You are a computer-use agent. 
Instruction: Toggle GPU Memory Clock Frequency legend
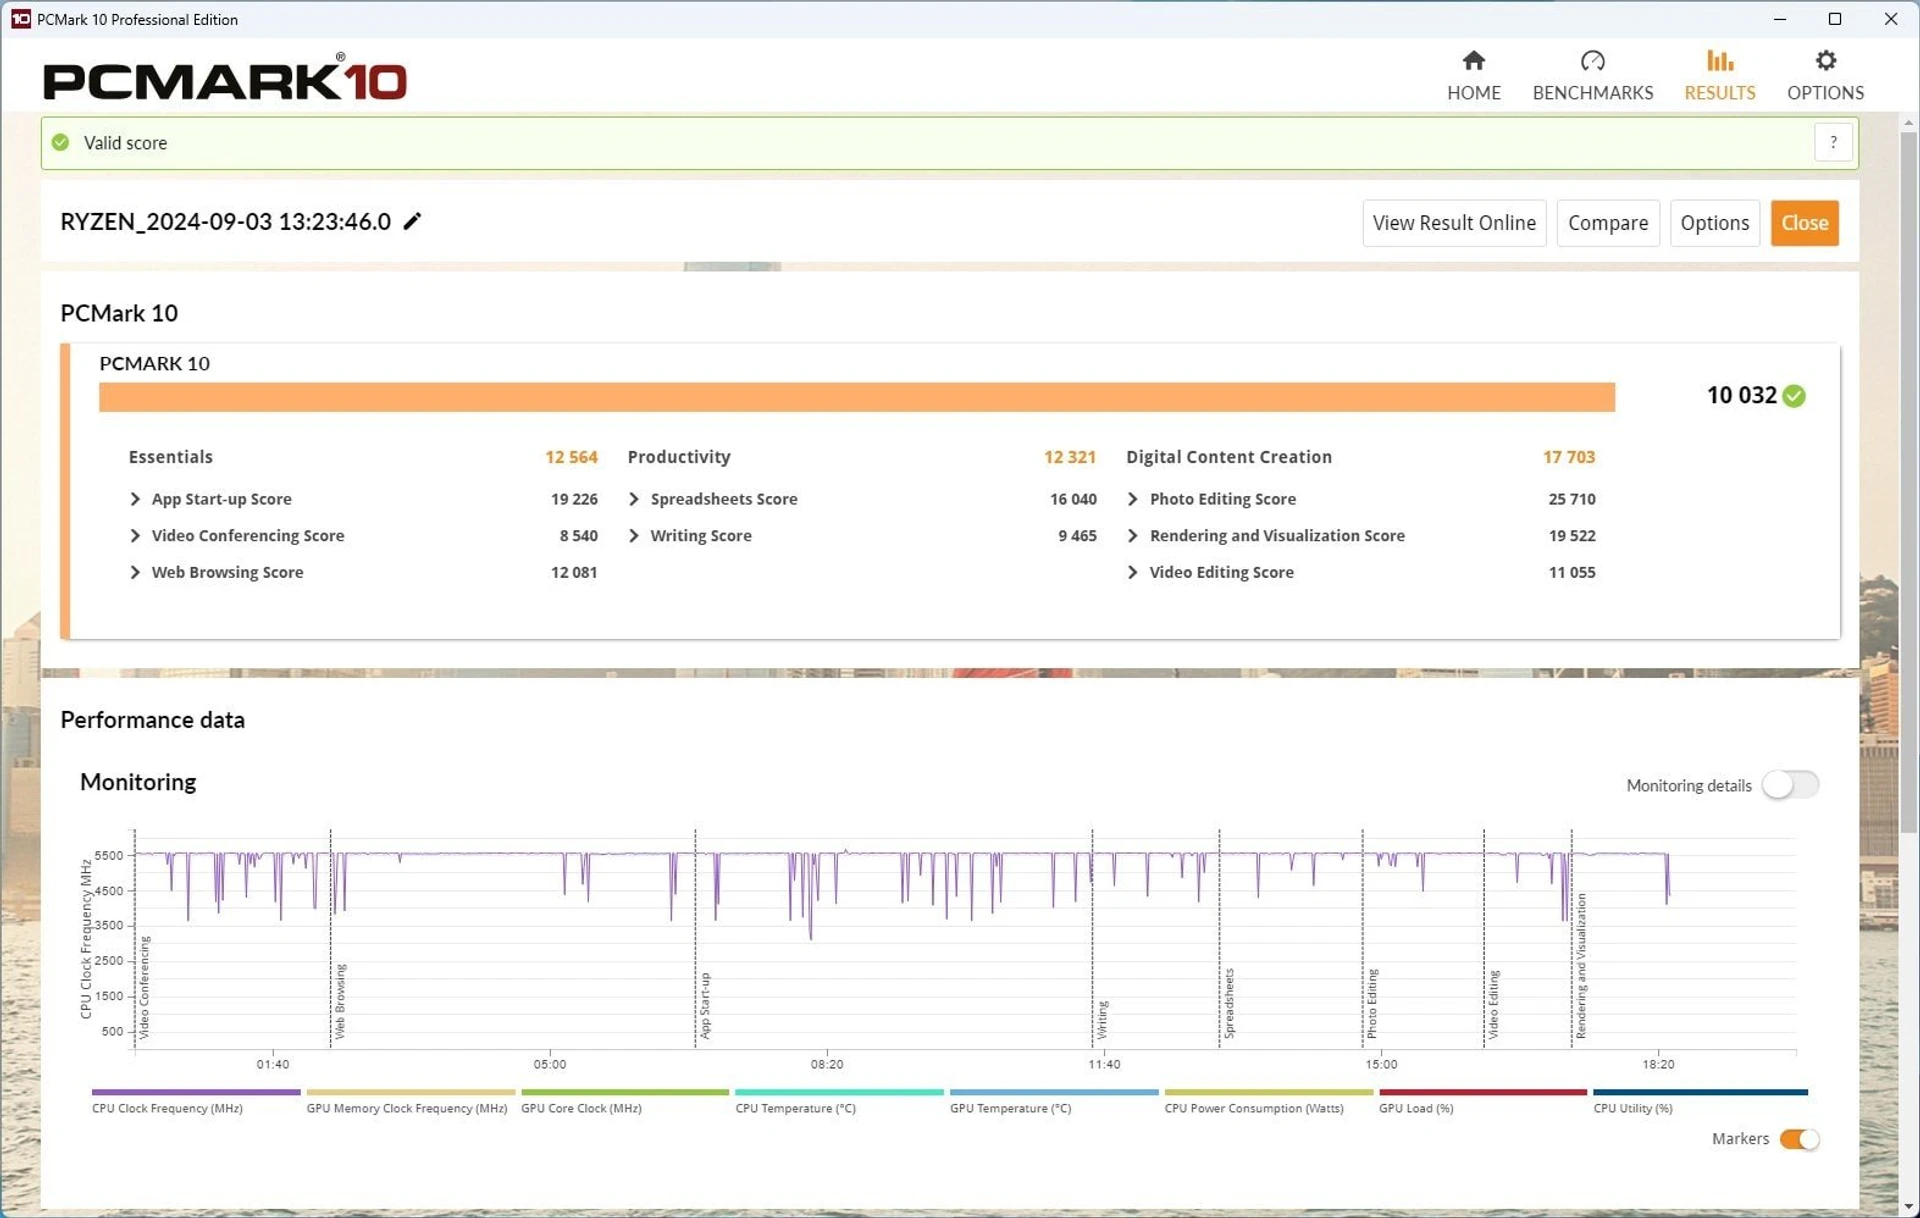(410, 1100)
